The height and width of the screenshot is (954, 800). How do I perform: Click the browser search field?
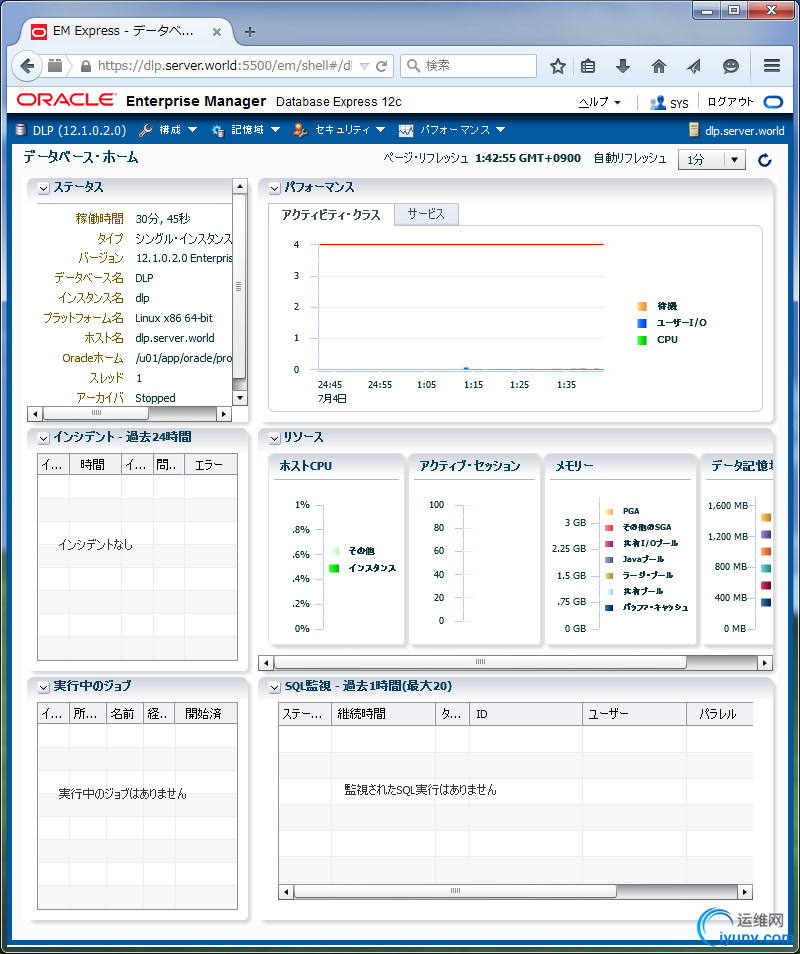click(468, 66)
